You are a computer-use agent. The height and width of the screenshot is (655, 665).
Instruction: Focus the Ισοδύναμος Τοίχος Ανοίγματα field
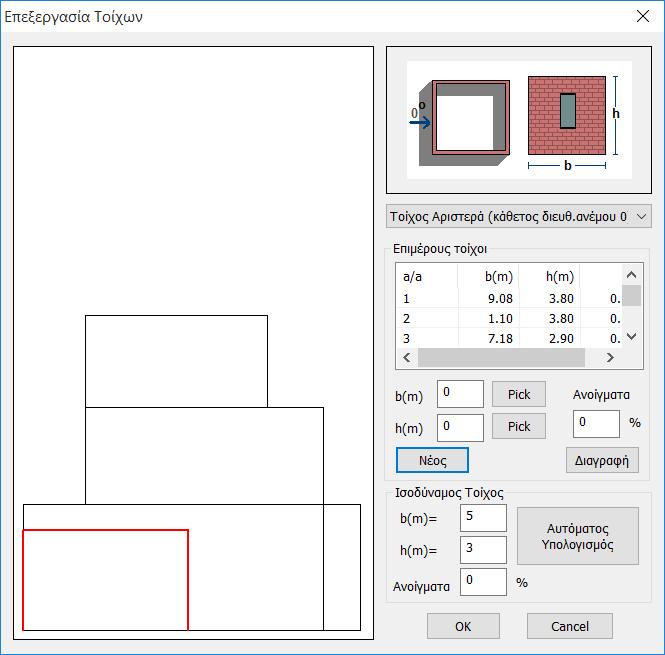click(483, 582)
